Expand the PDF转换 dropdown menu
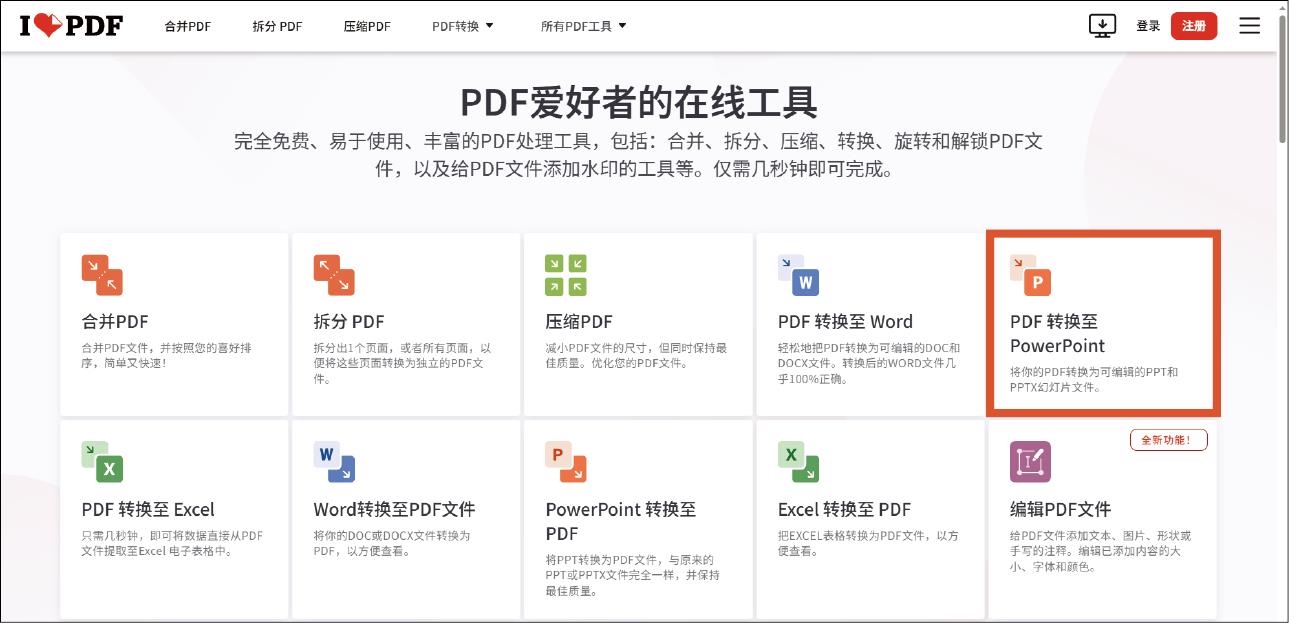This screenshot has height=623, width=1289. tap(463, 26)
